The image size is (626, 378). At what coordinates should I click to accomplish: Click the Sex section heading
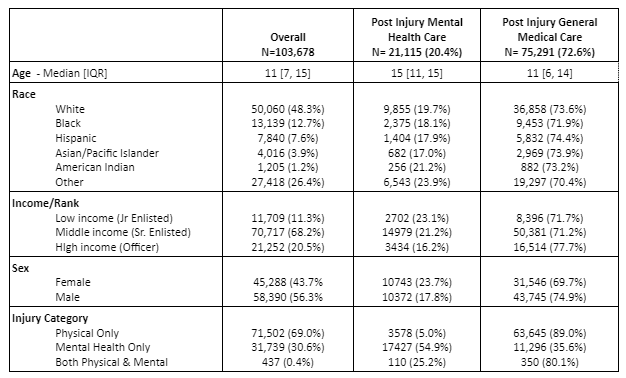(x=20, y=268)
